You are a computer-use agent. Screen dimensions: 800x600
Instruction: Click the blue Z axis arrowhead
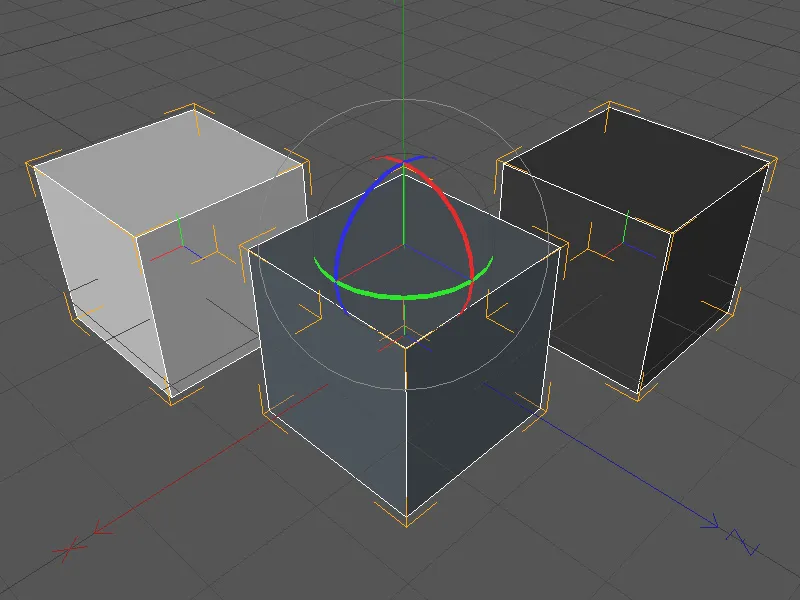click(710, 522)
